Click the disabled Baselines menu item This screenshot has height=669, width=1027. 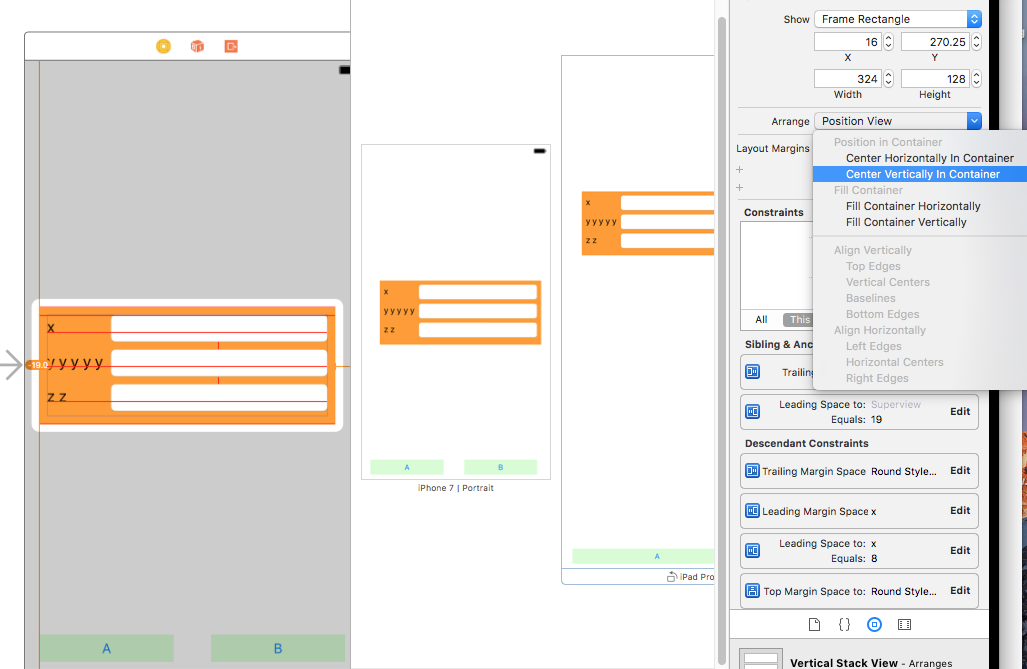coord(870,298)
